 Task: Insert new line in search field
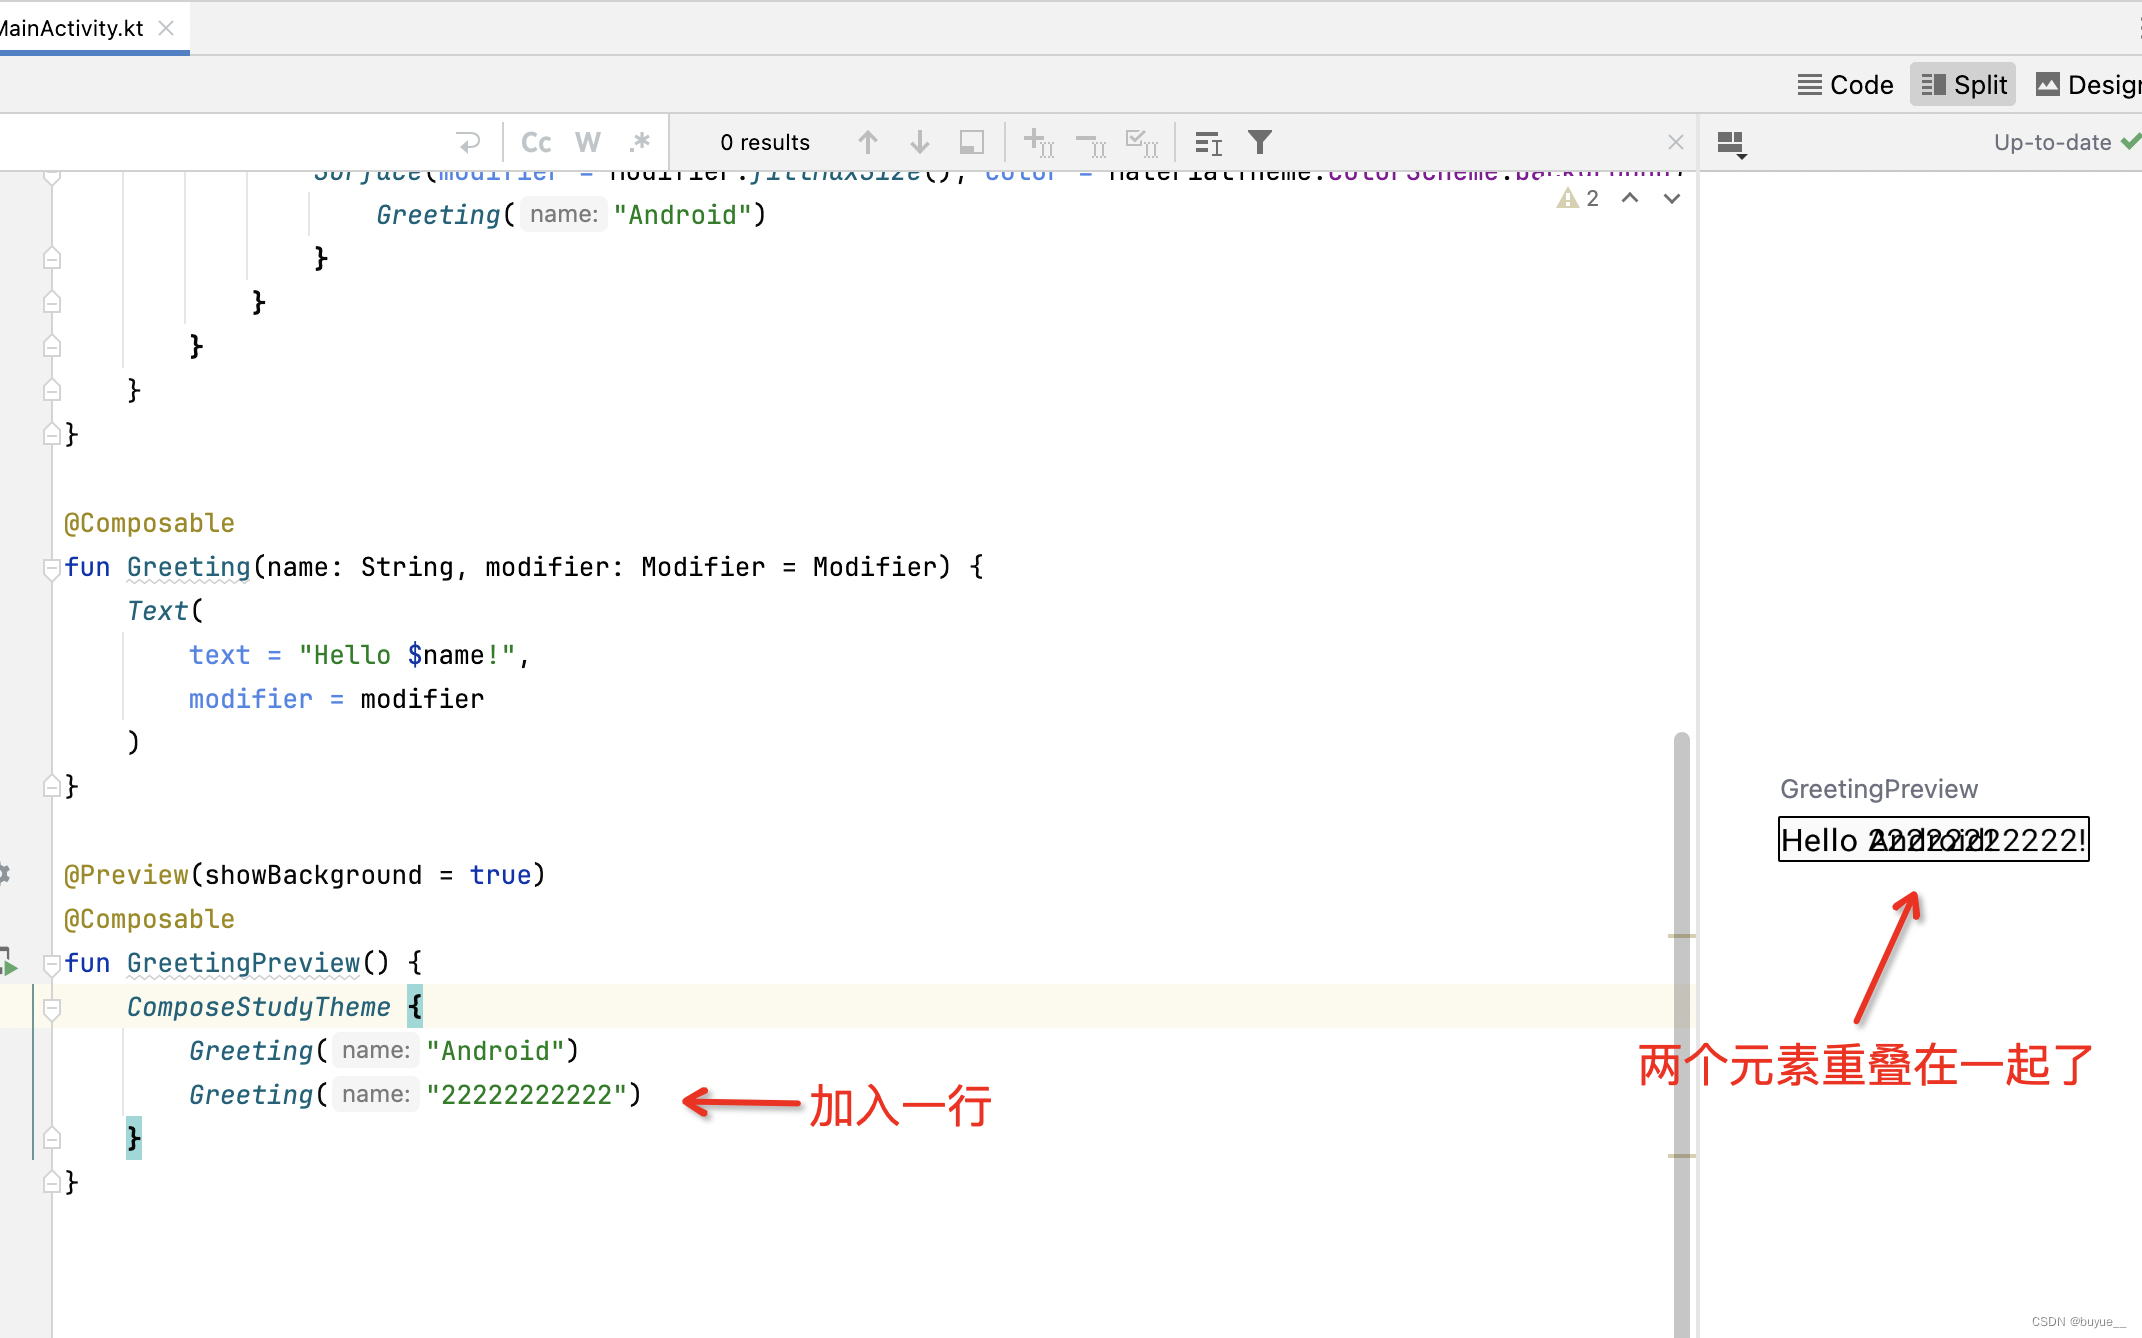[469, 142]
